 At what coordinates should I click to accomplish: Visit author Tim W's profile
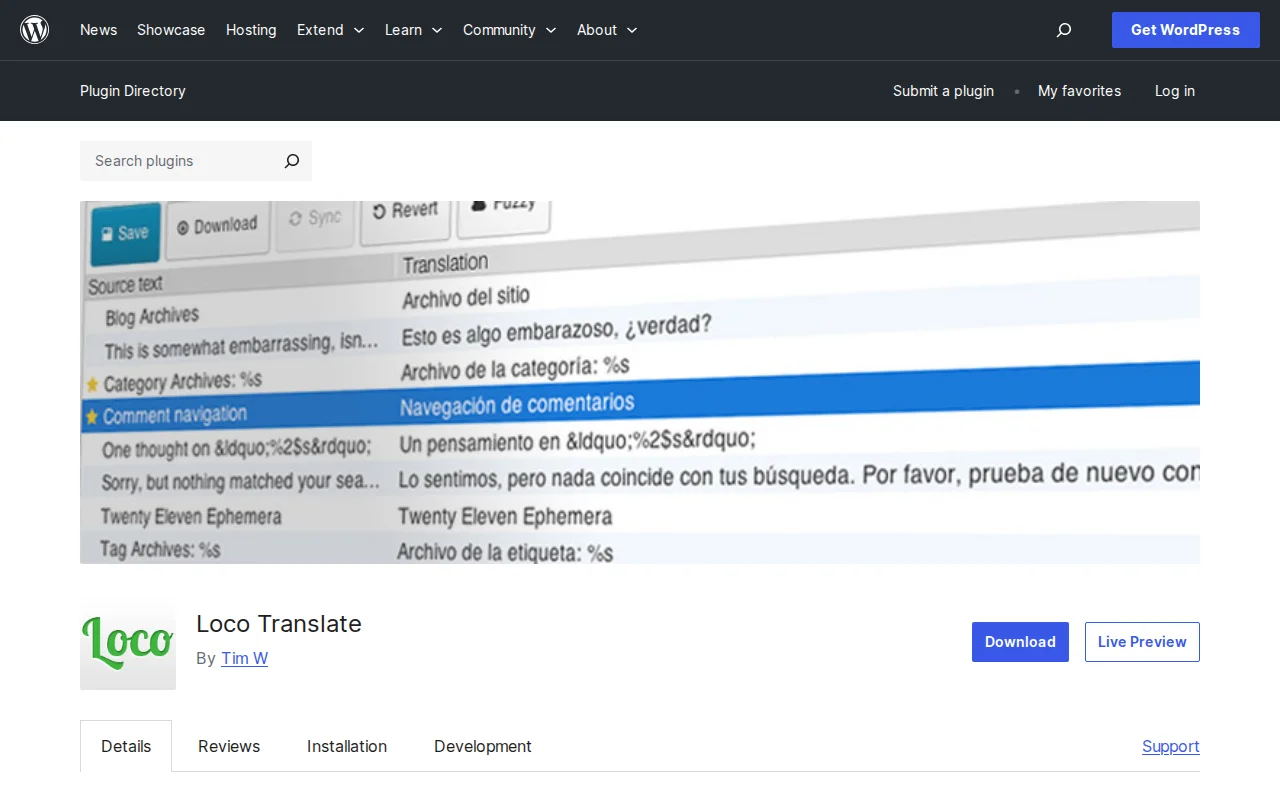coord(244,658)
